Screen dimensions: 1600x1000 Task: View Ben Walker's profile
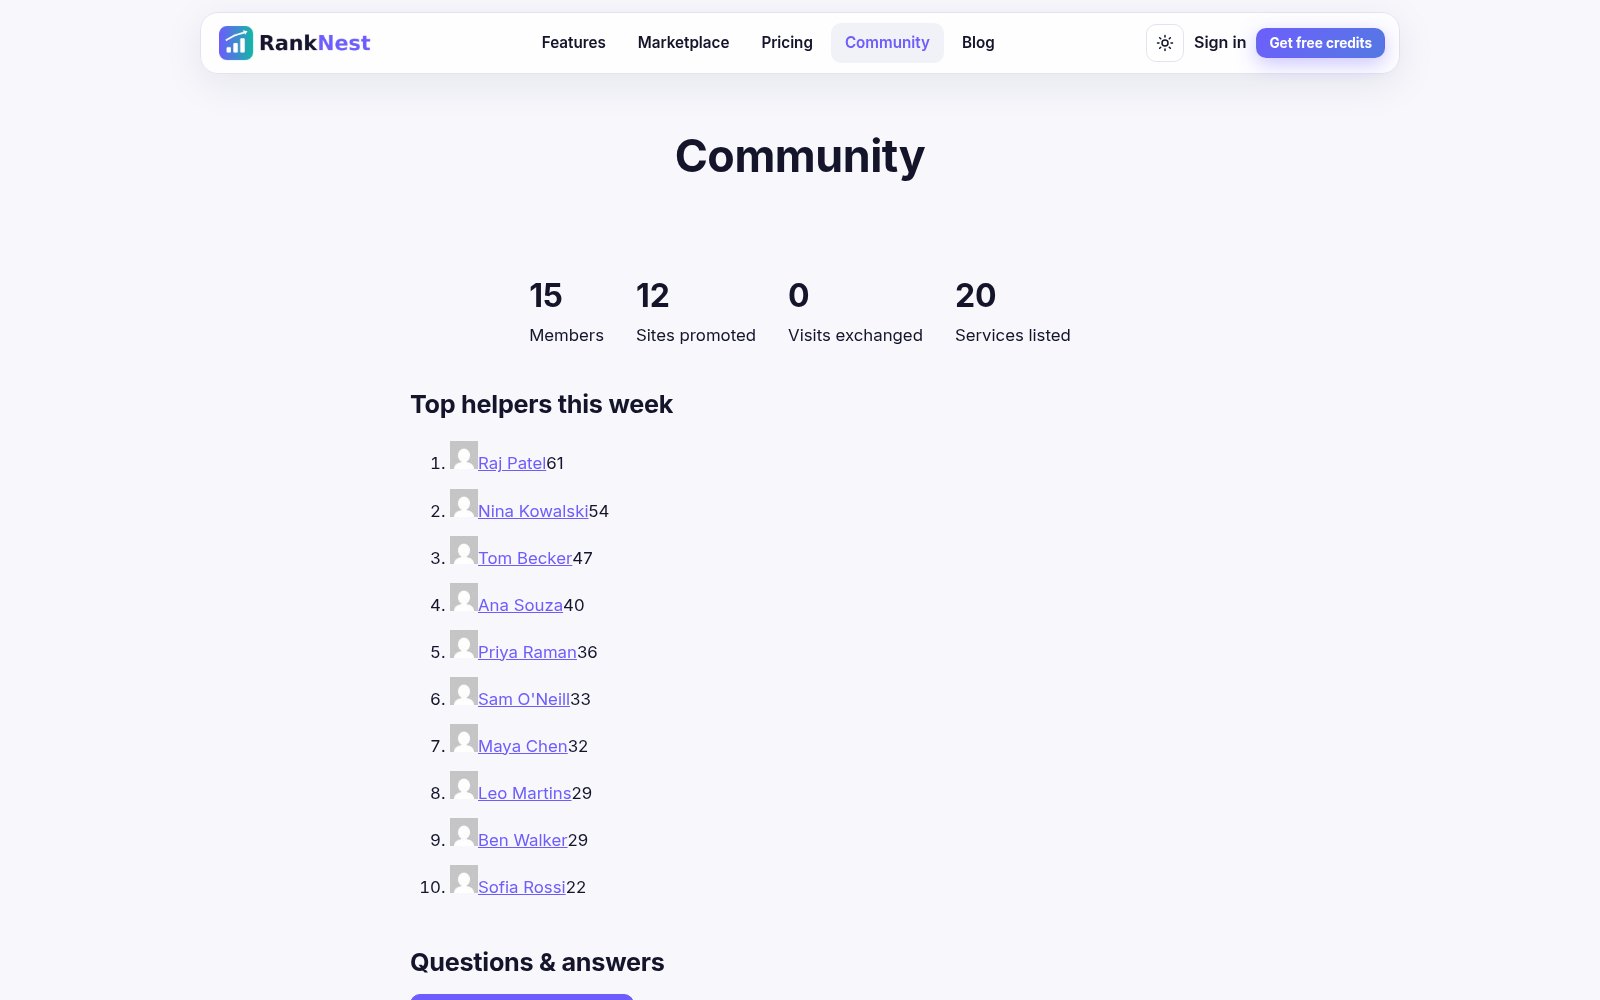pyautogui.click(x=523, y=840)
